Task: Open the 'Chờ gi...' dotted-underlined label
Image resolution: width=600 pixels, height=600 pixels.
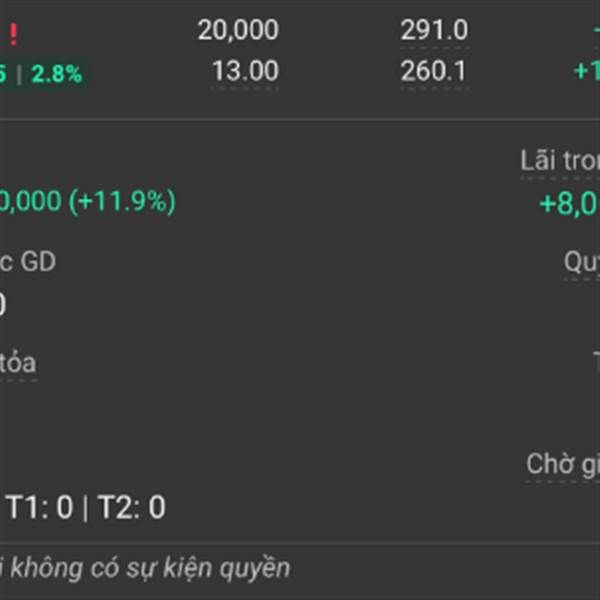Action: click(x=563, y=464)
